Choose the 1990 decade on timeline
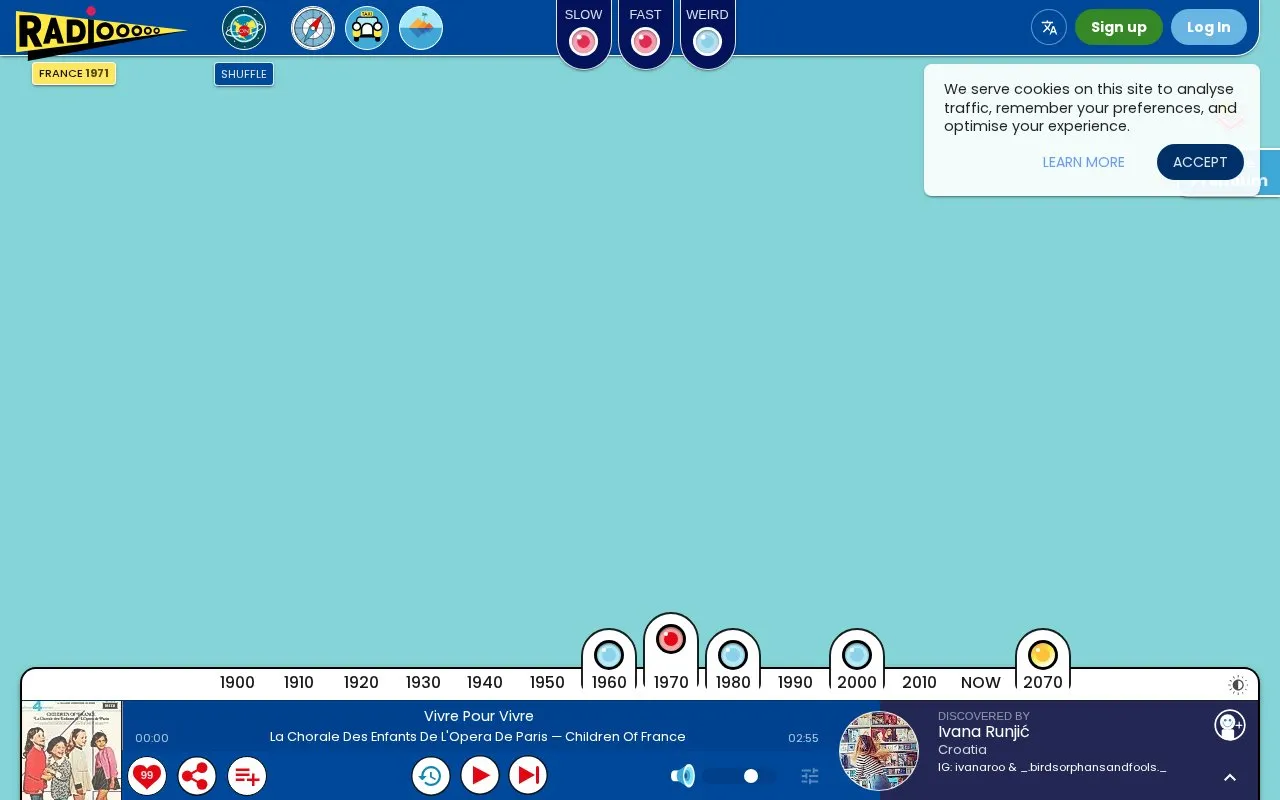Screen dimensions: 1280x800 (x=795, y=682)
